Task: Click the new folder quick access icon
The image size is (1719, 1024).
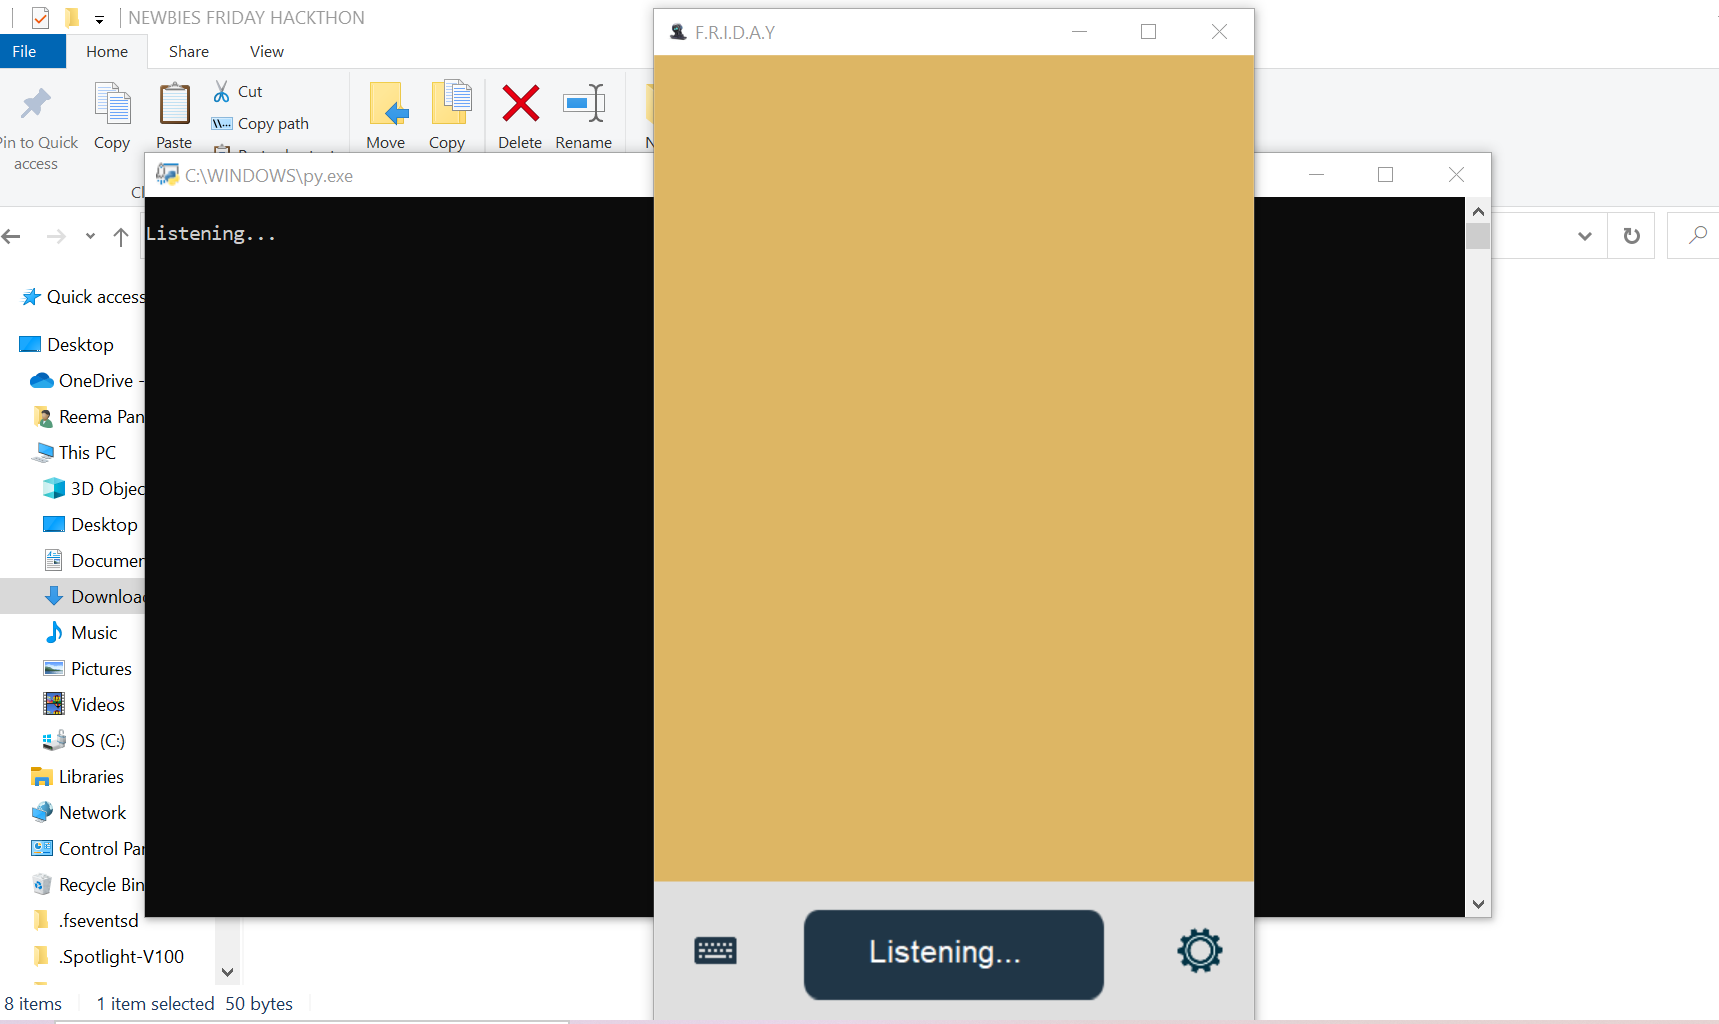Action: pyautogui.click(x=71, y=18)
